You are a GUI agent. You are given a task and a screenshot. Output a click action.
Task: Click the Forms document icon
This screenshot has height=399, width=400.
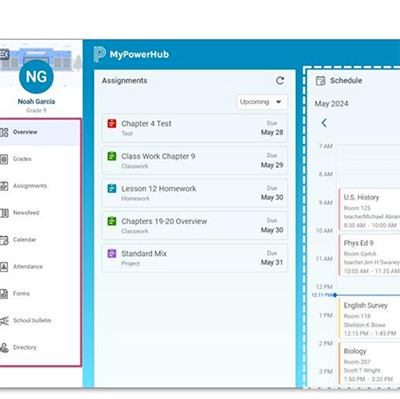tap(4, 294)
